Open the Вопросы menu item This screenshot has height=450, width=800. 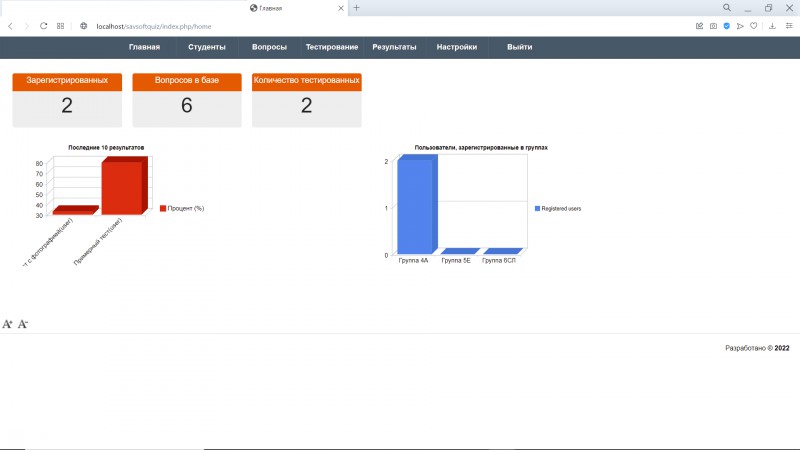(269, 47)
